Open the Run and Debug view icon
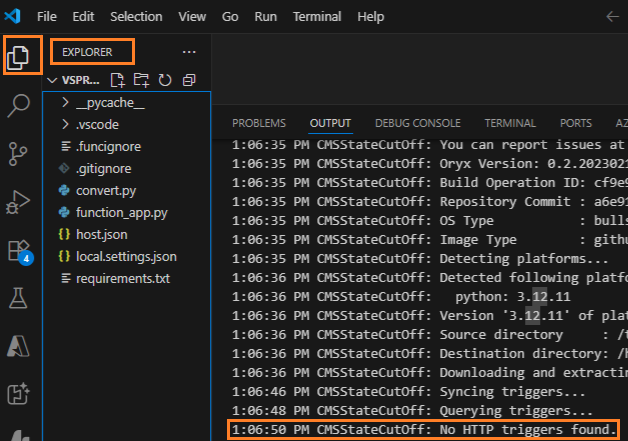Viewport: 628px width, 441px height. 18,202
